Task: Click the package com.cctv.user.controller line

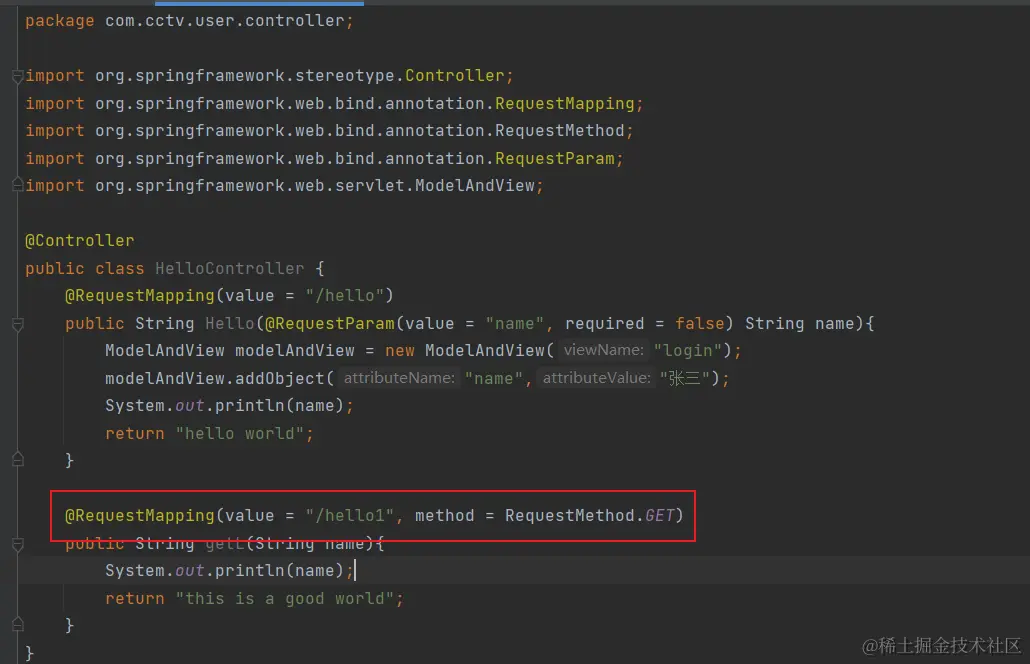Action: (189, 21)
